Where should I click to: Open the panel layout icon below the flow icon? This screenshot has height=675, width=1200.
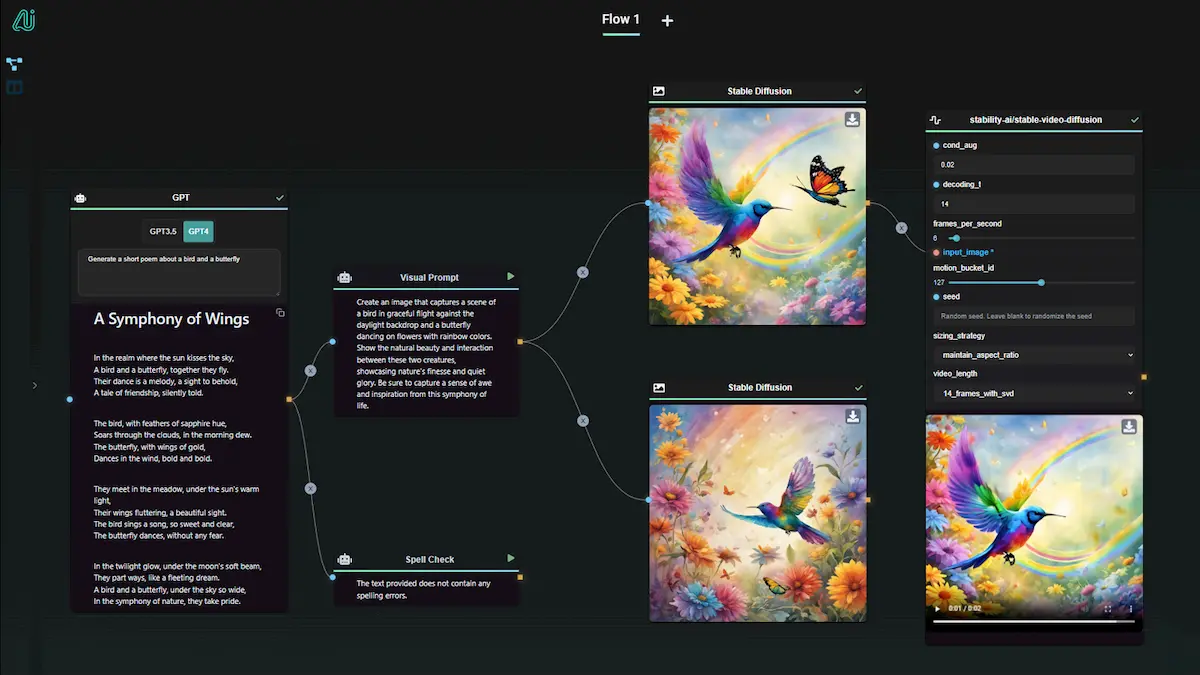14,87
